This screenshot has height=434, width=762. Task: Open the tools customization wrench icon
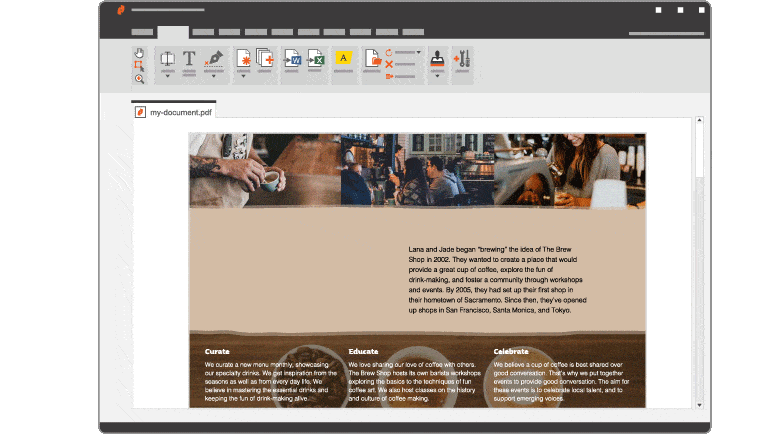462,59
